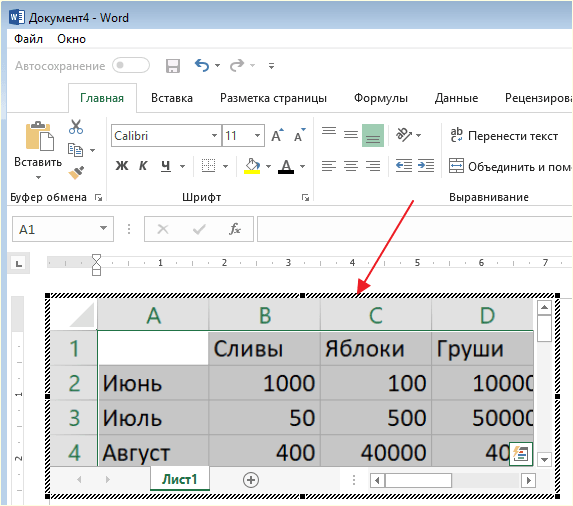Open Шрифт dialog launcher

tap(305, 198)
